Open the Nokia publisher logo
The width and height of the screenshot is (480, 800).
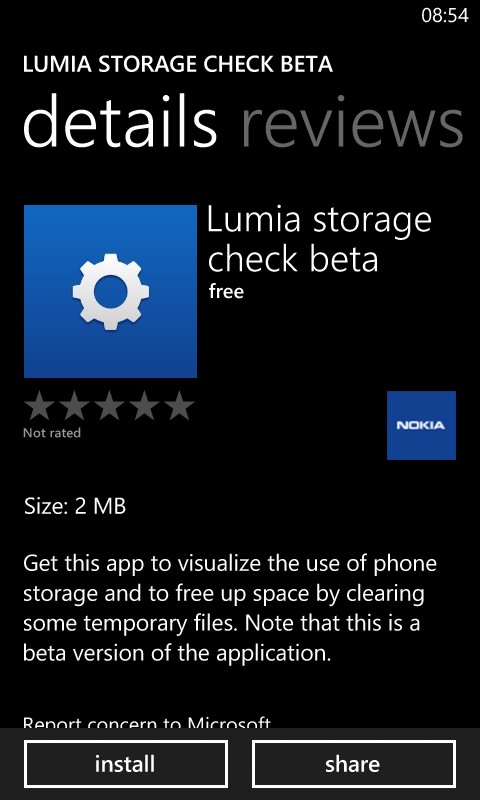click(421, 425)
